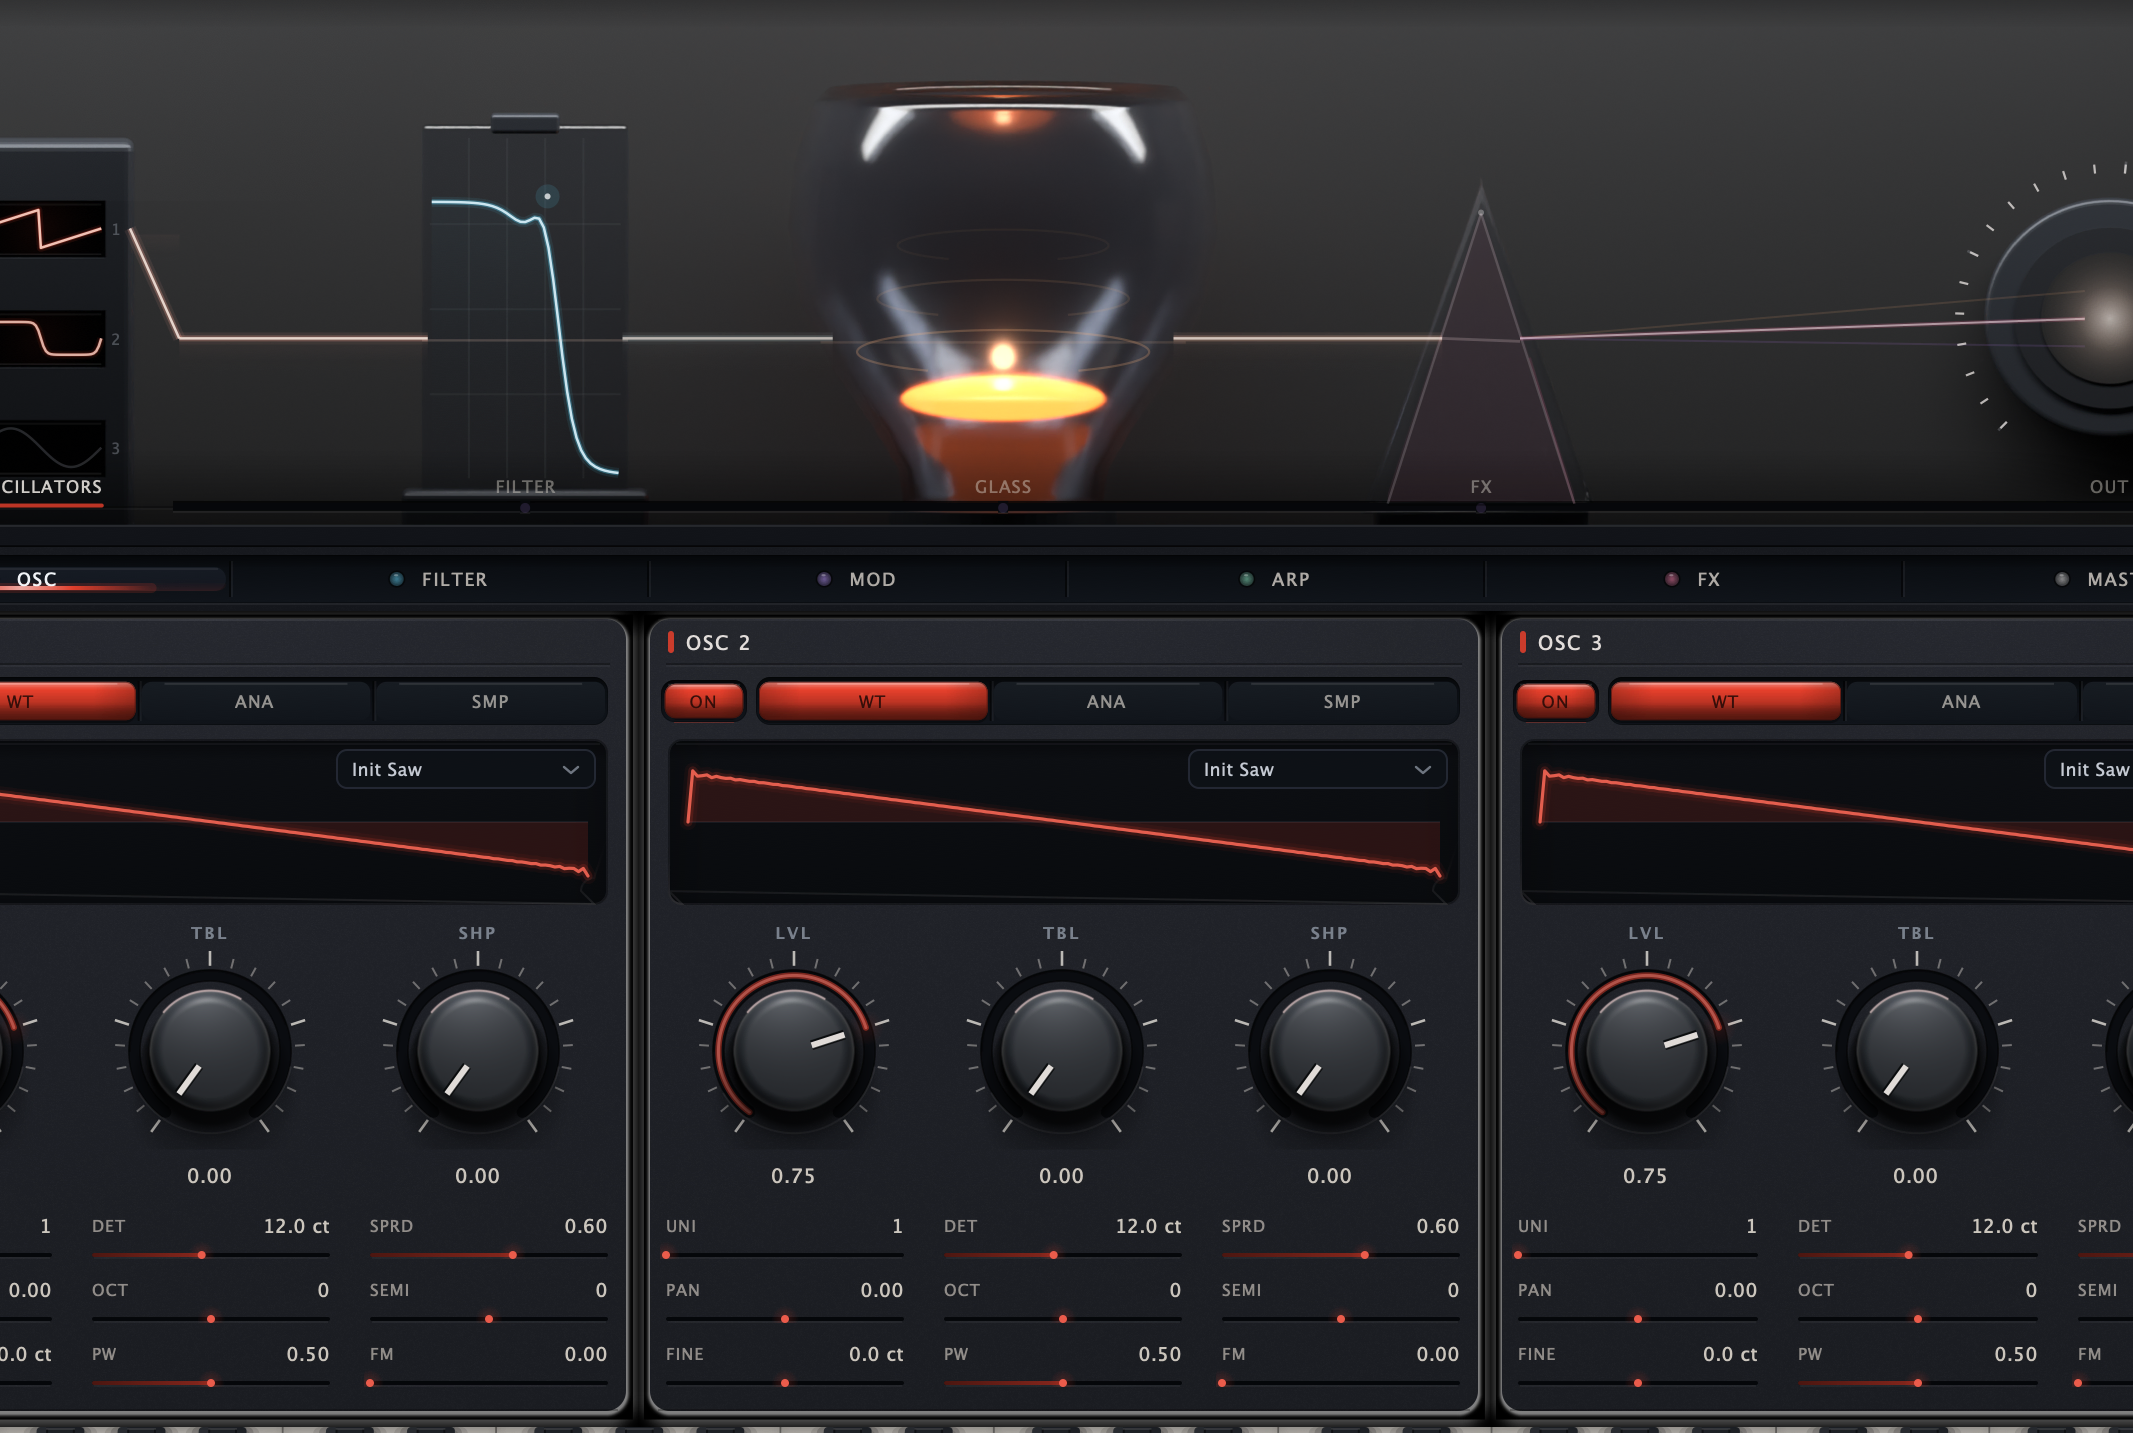The width and height of the screenshot is (2133, 1433).
Task: Adjust OSC 3 PW slider
Action: point(1917,1382)
